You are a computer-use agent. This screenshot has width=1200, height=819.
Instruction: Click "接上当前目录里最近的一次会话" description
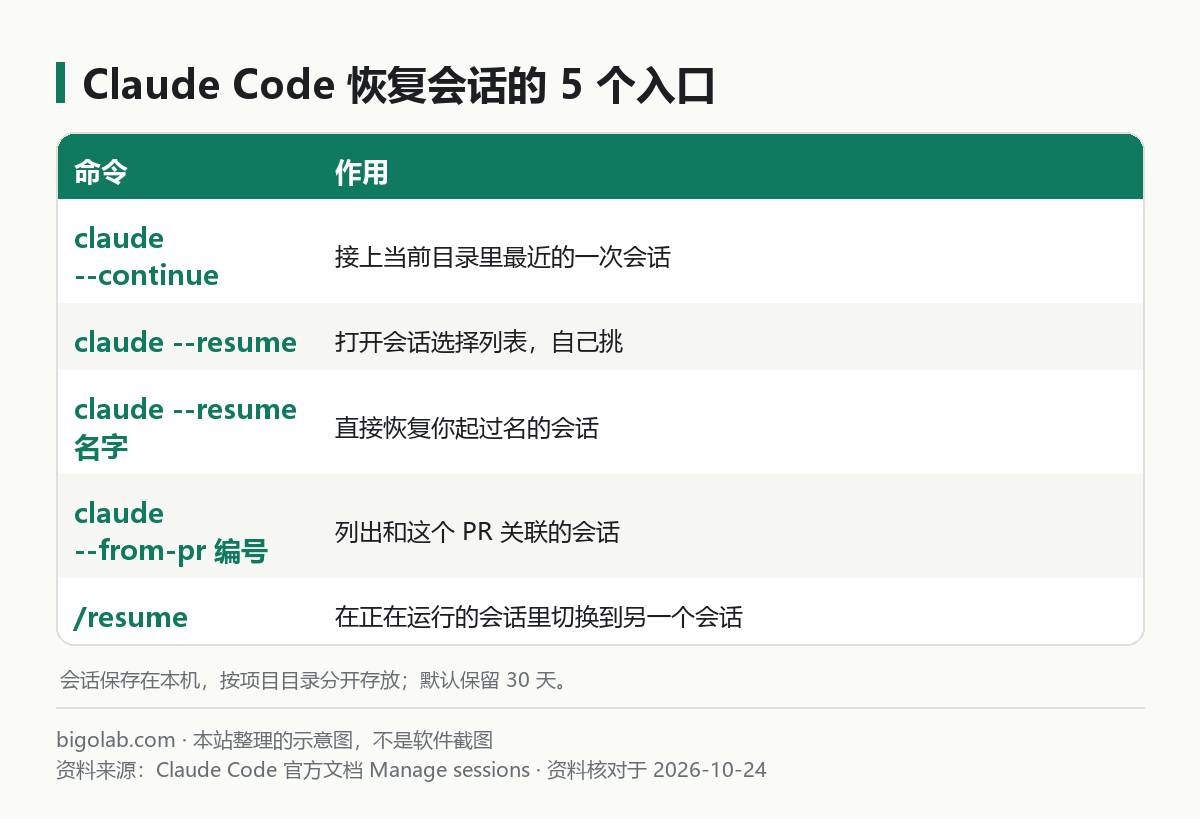click(502, 257)
